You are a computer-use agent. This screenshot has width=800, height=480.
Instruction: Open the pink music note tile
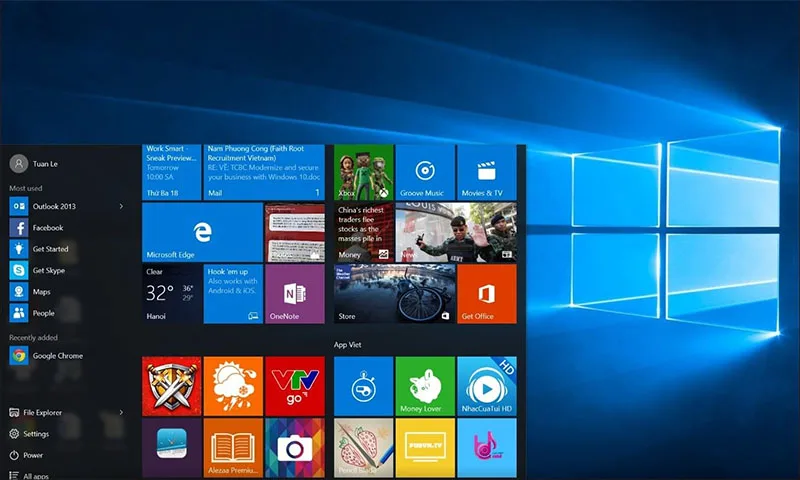(487, 448)
